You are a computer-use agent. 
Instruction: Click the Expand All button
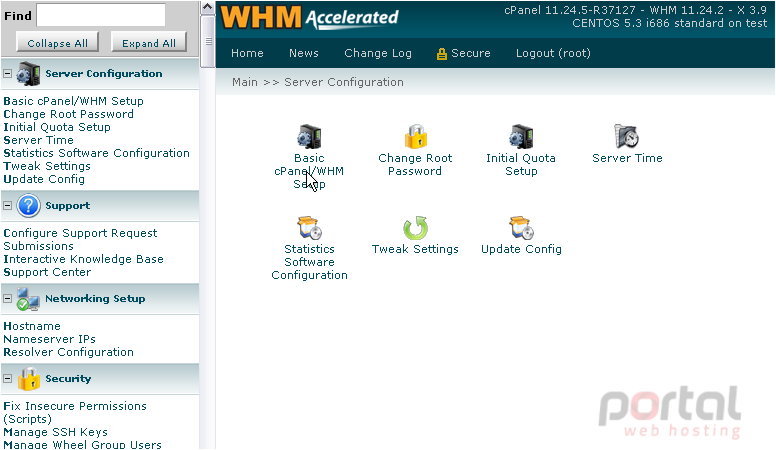[148, 43]
